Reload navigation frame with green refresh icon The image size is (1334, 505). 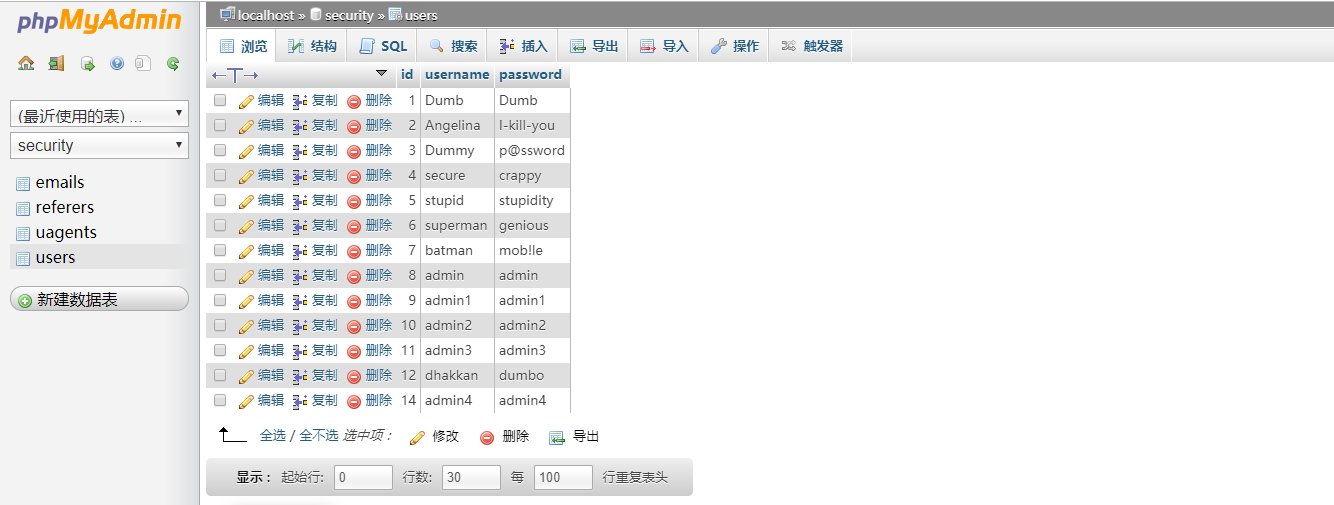[173, 63]
